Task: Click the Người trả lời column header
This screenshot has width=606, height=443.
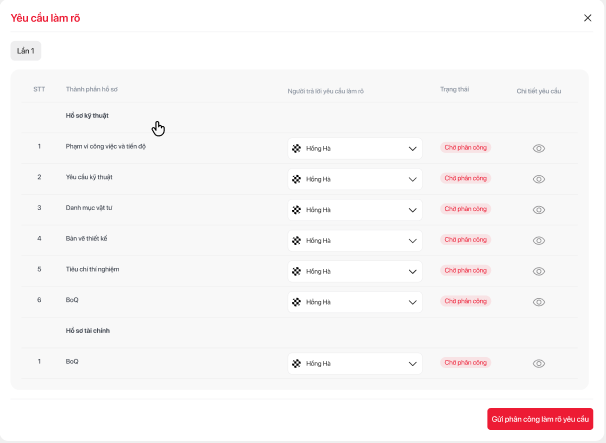Action: [x=325, y=91]
